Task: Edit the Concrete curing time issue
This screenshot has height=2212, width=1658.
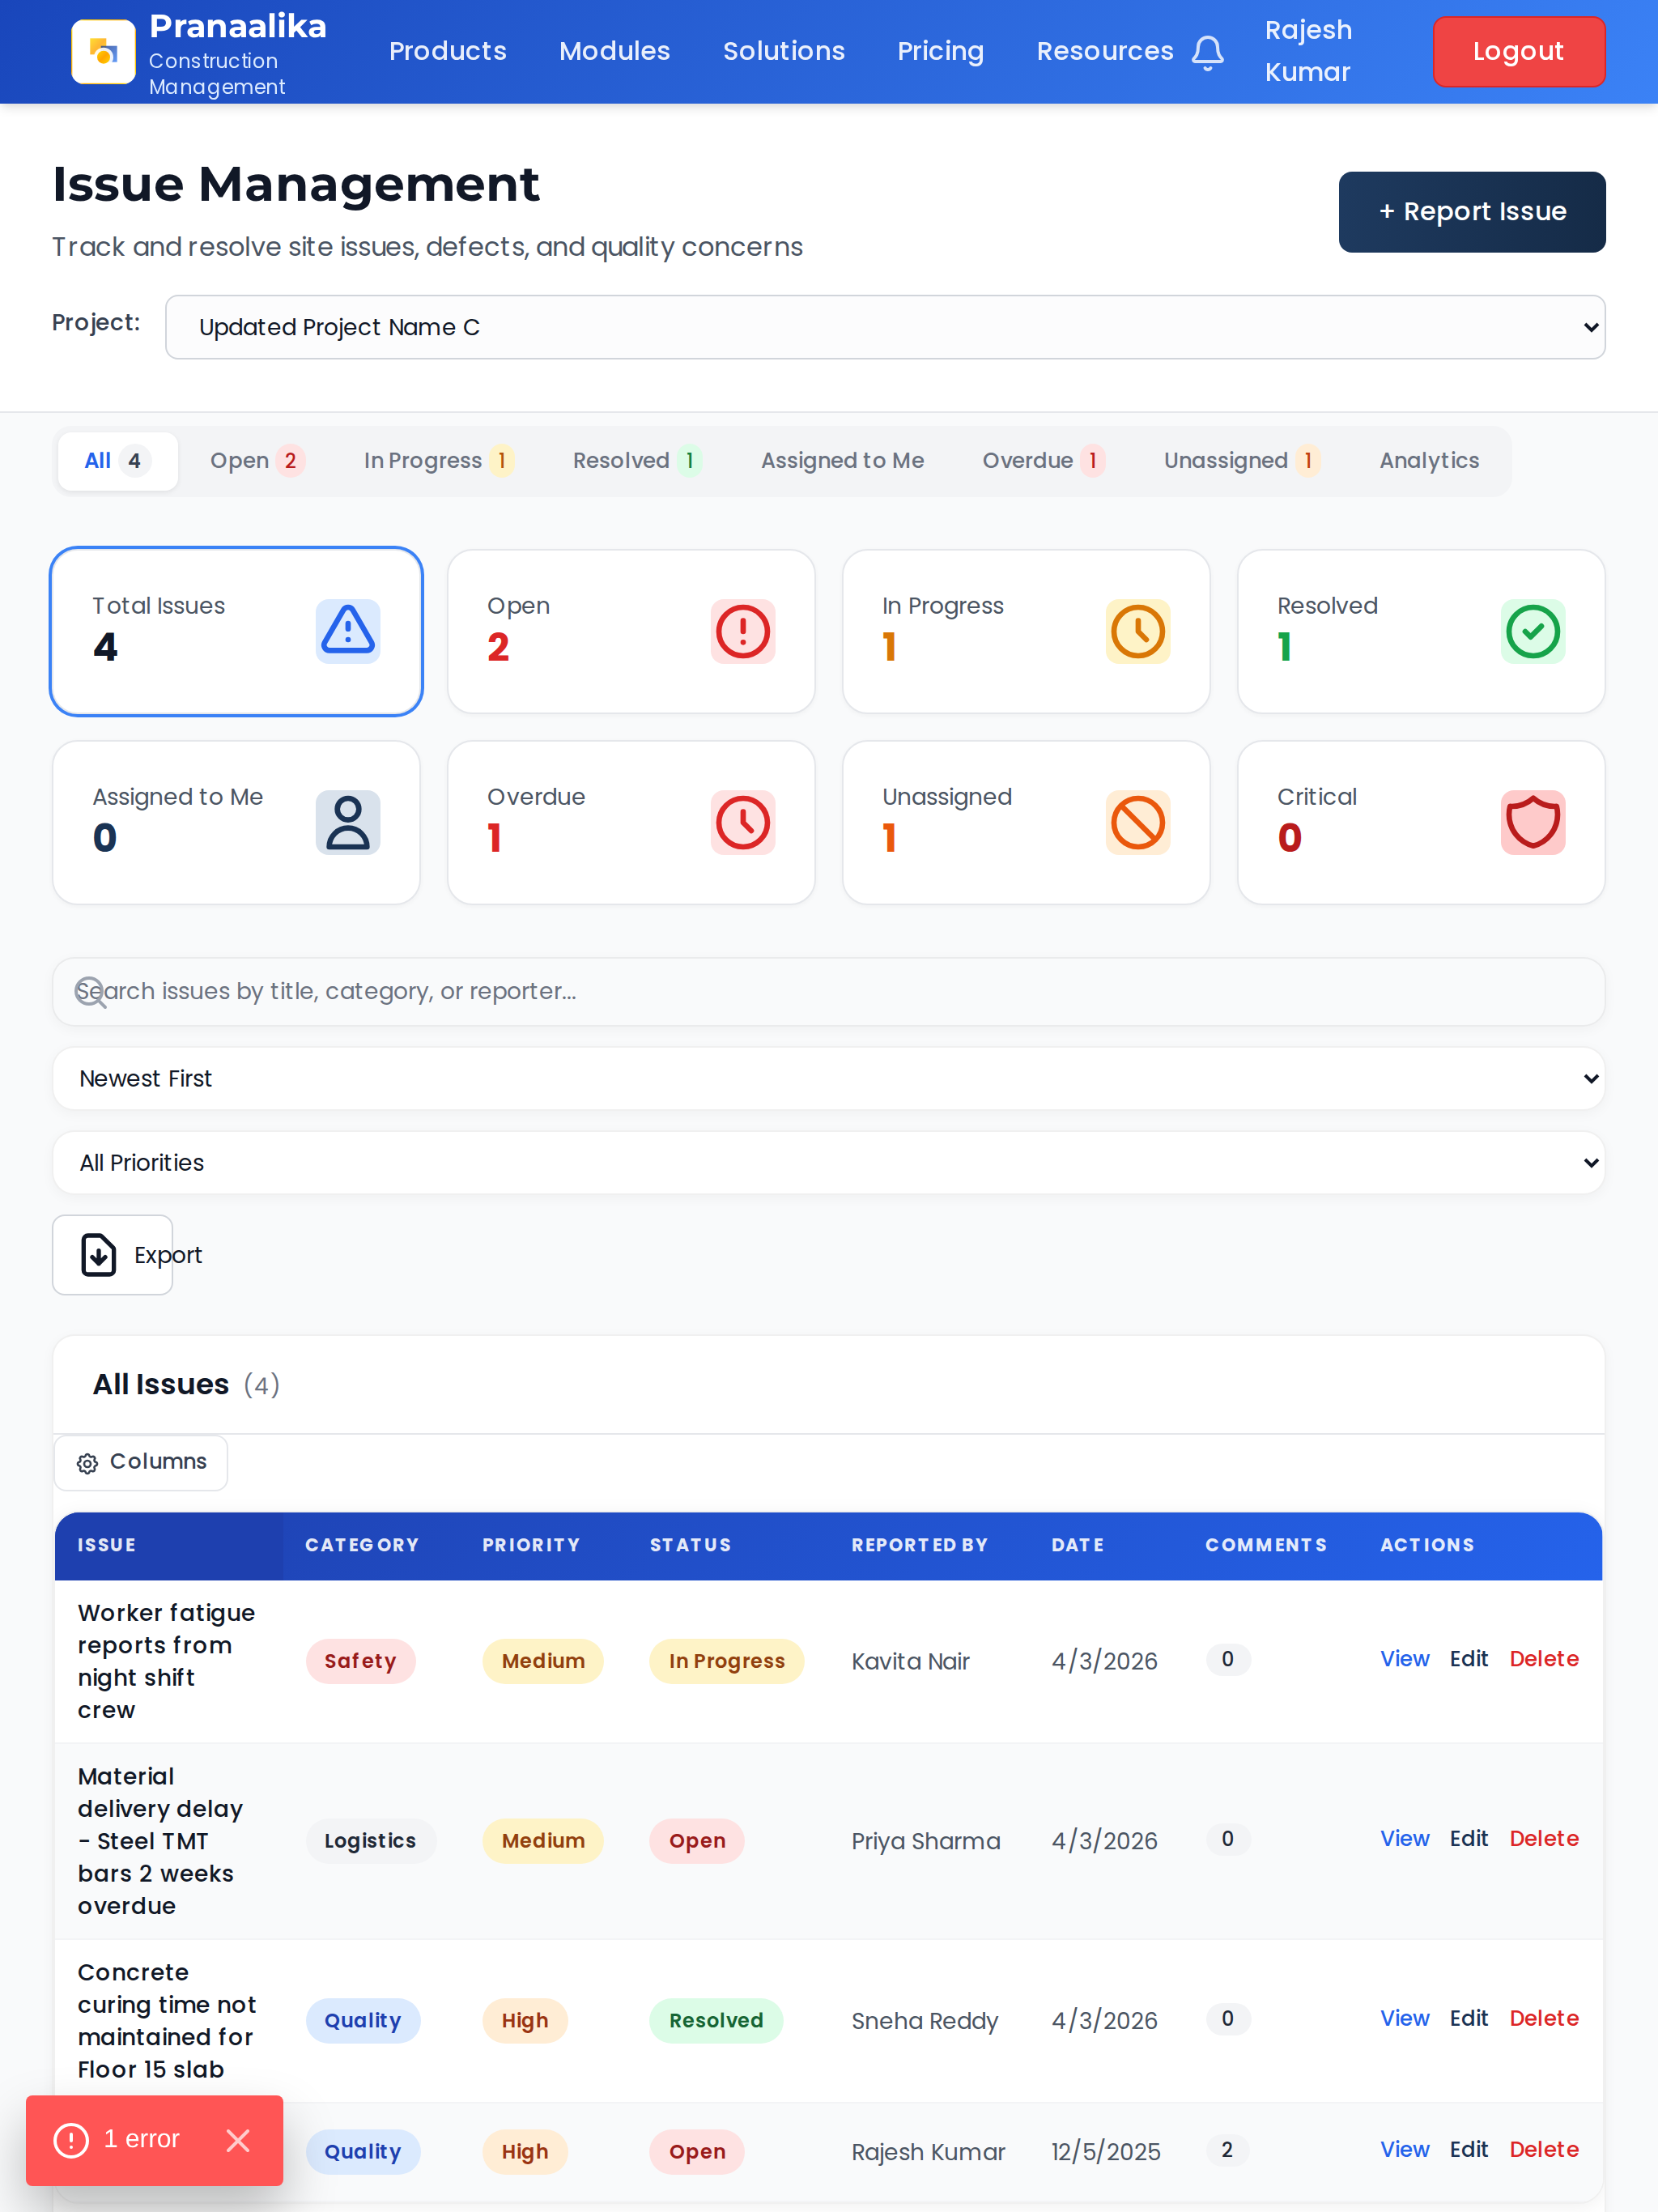Action: click(x=1469, y=2019)
